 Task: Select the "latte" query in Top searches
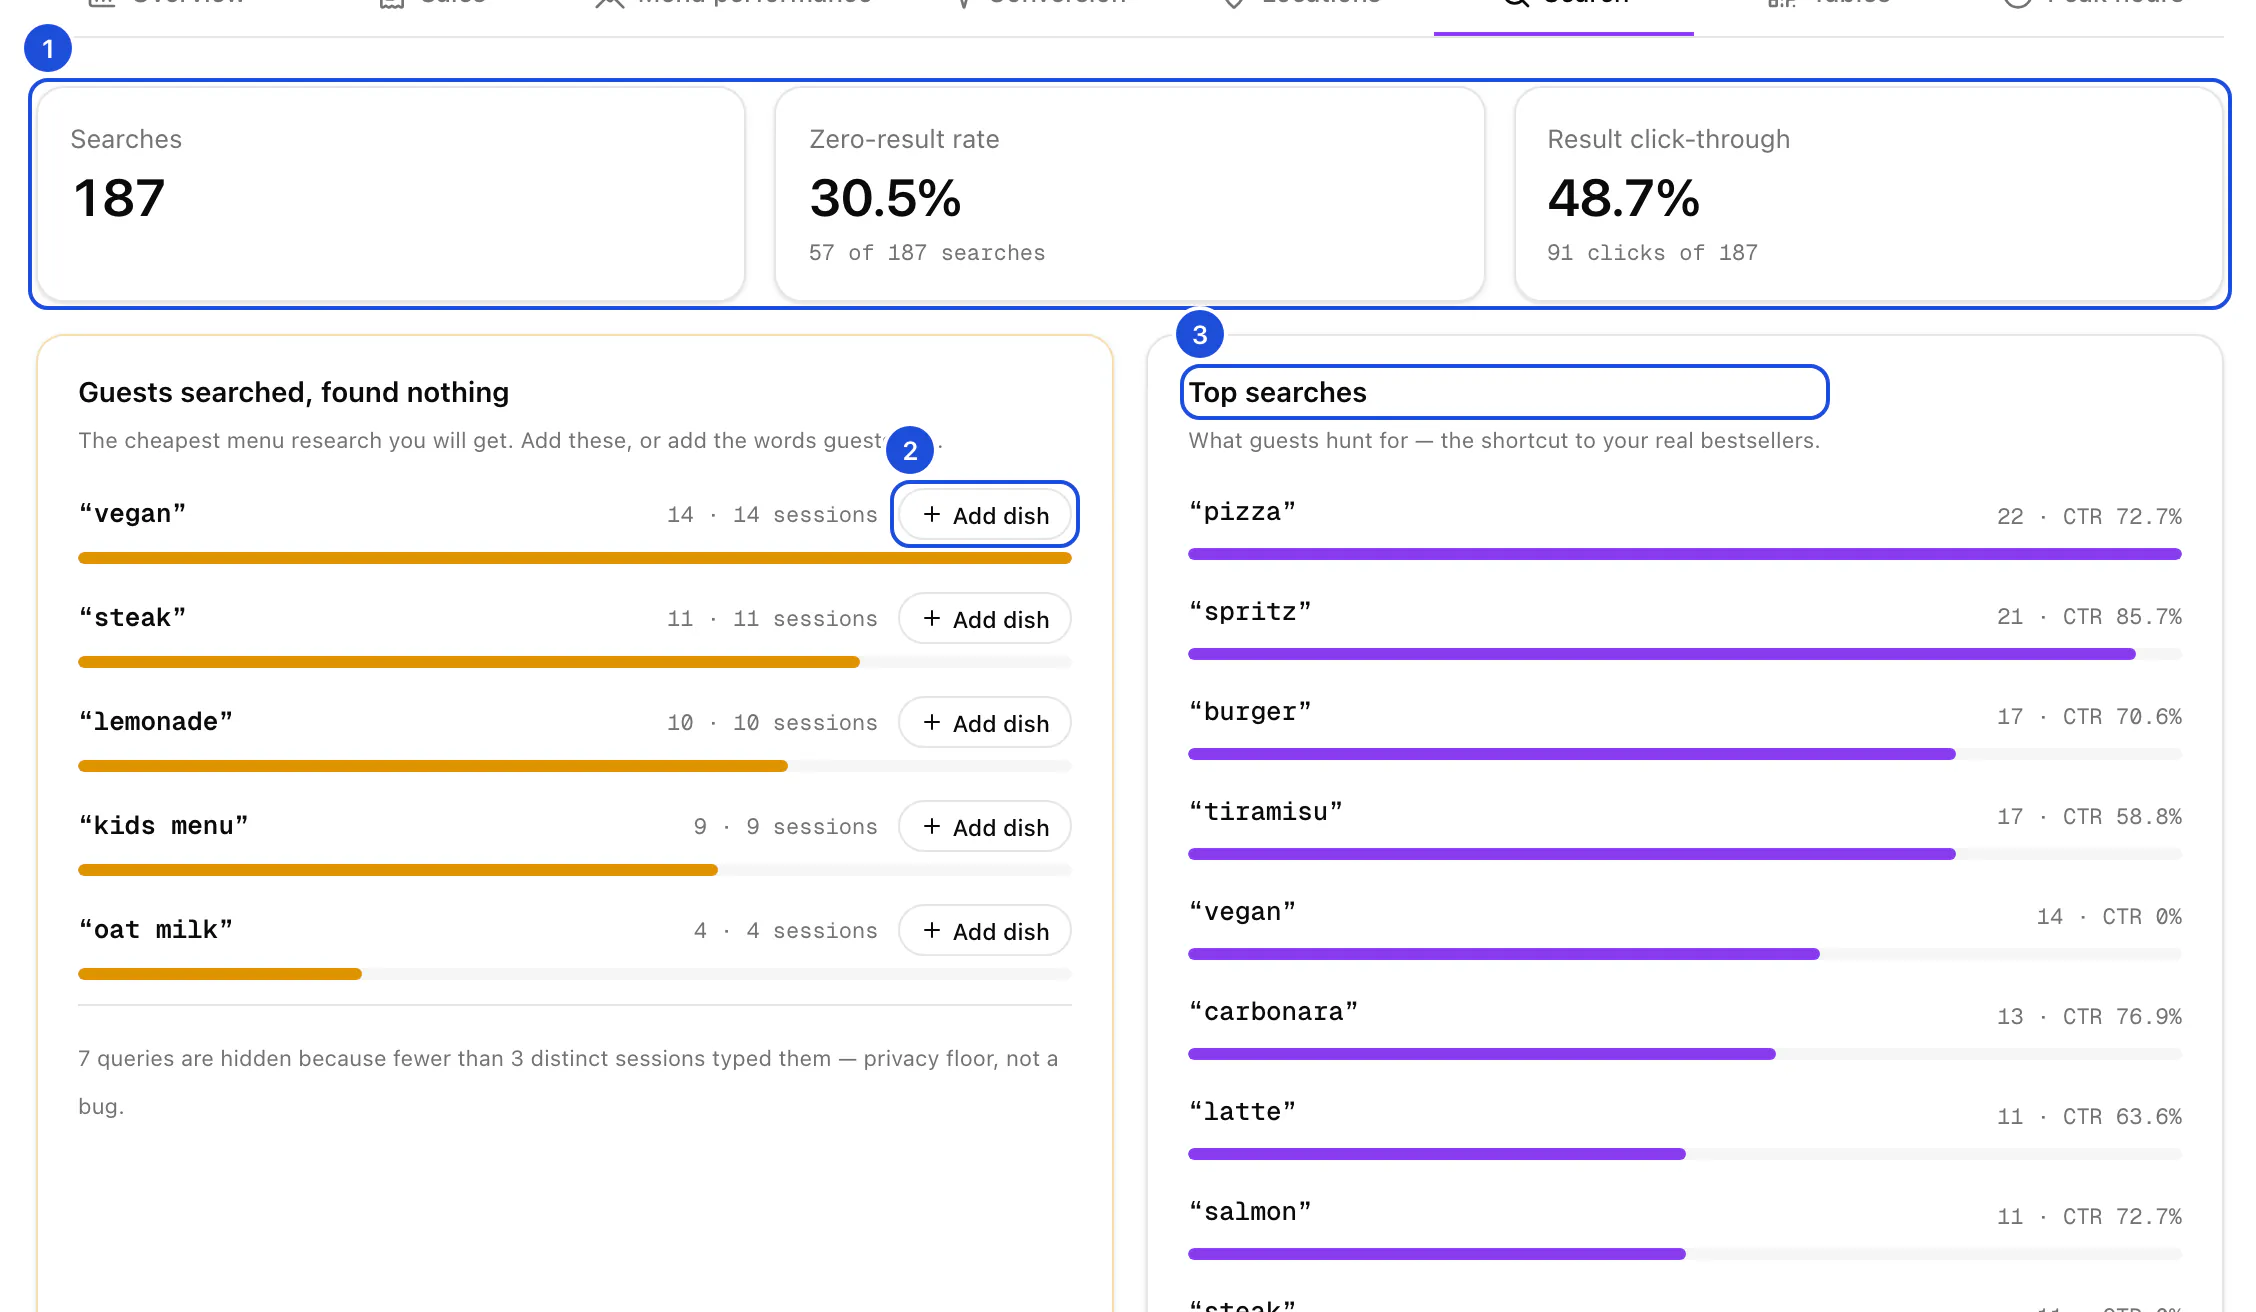point(1242,1112)
